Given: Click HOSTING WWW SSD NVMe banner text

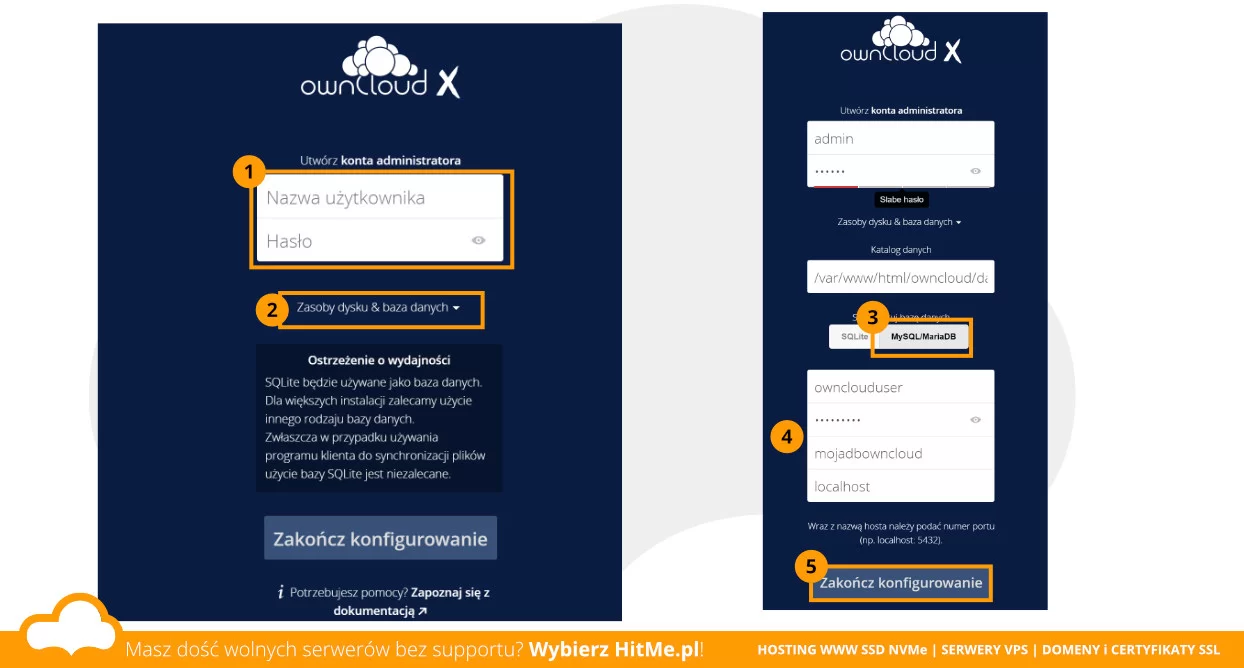Looking at the screenshot, I should (841, 650).
